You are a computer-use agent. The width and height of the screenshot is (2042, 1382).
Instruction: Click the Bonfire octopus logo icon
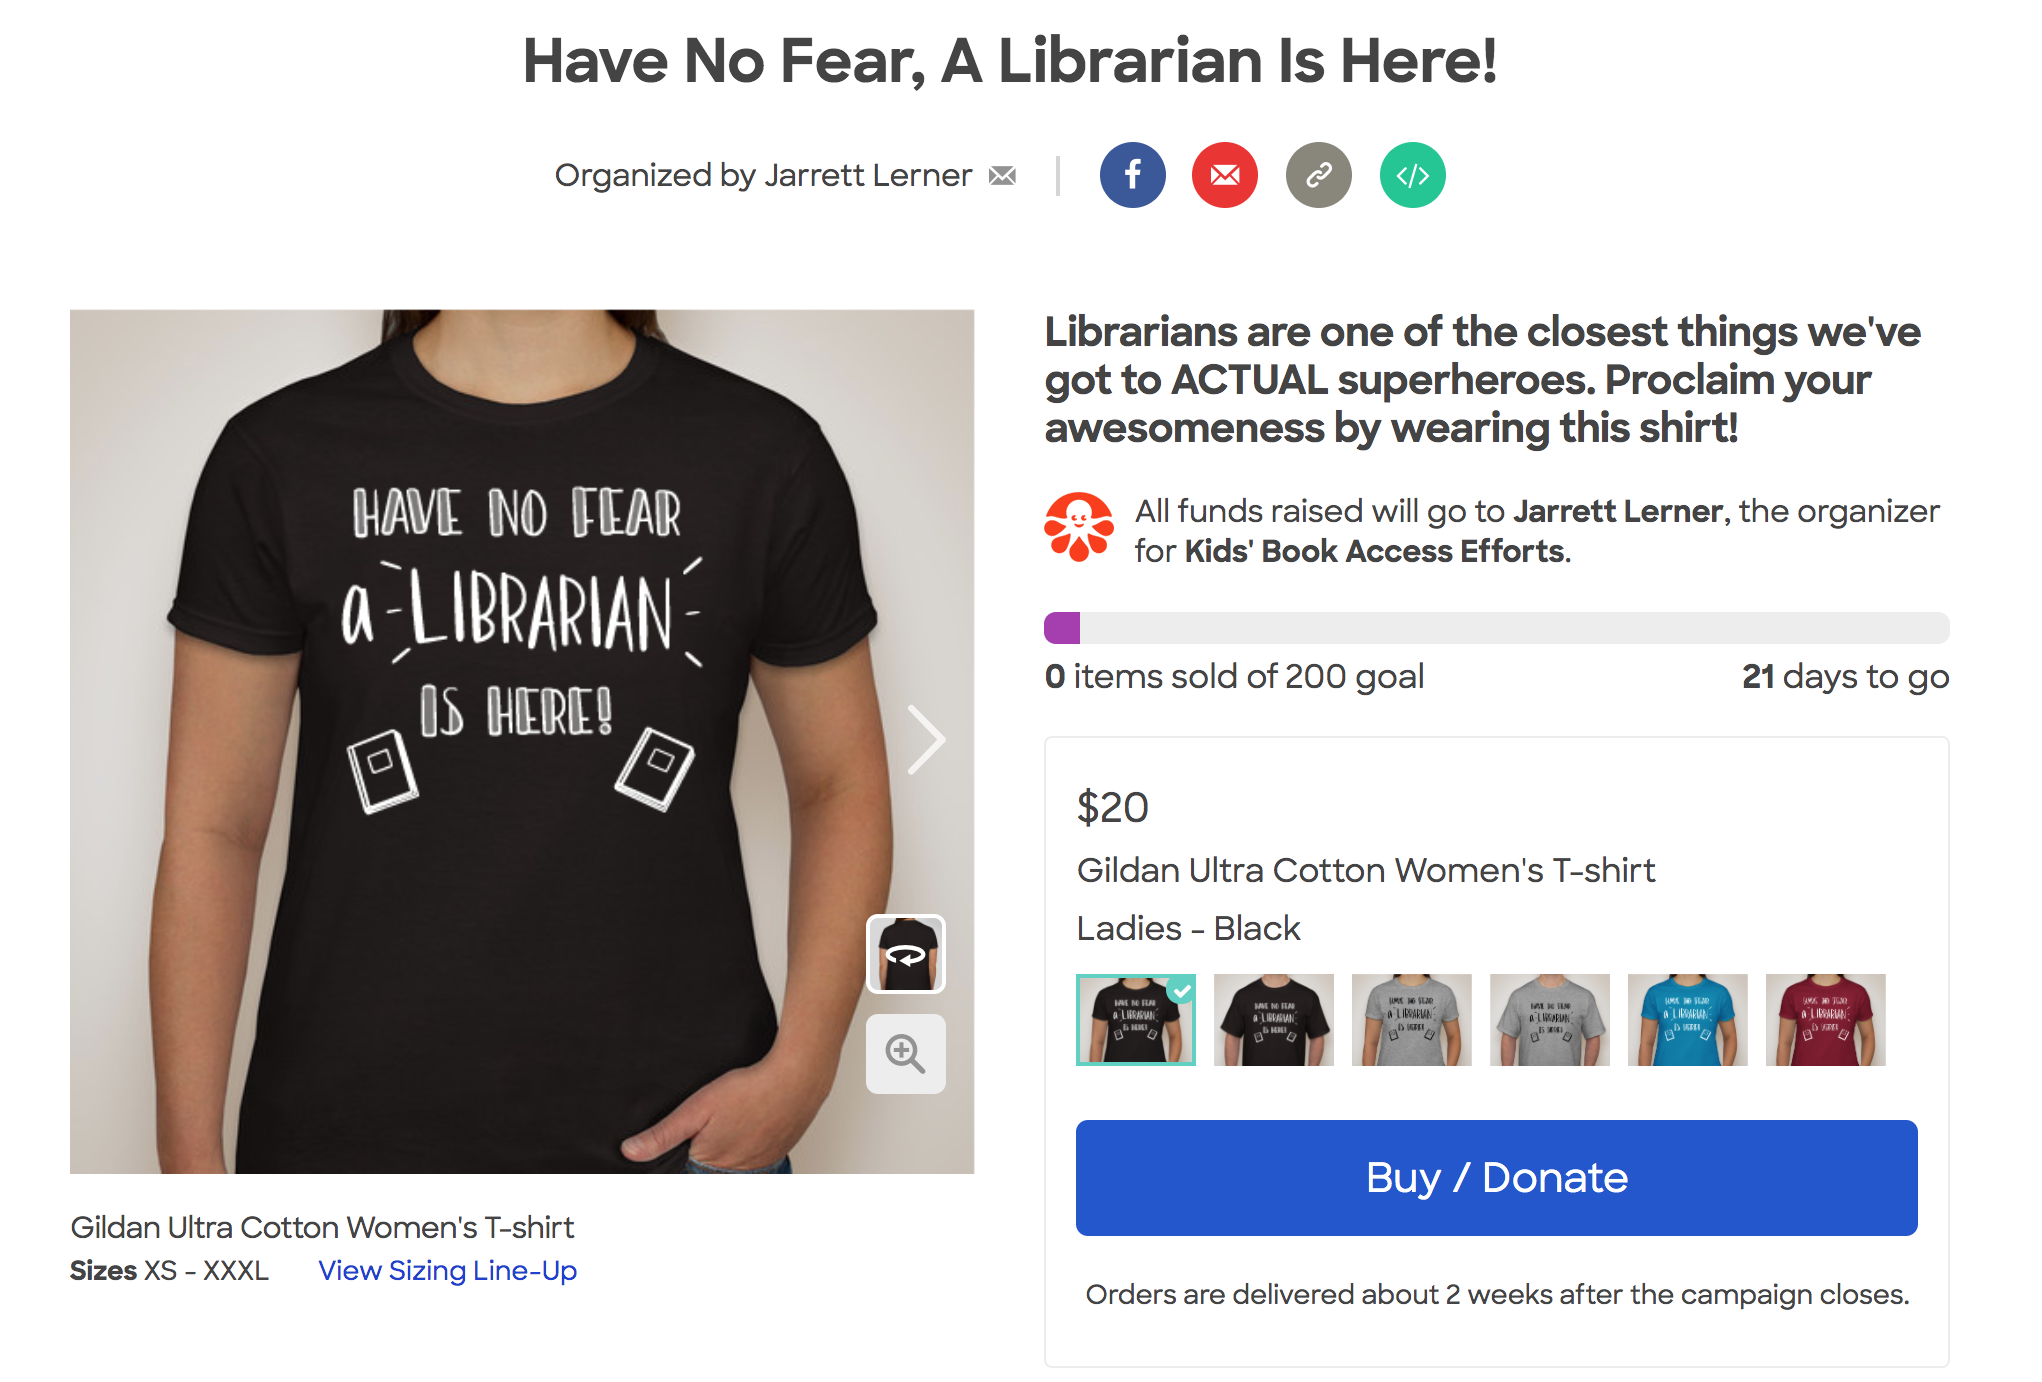(x=1078, y=527)
